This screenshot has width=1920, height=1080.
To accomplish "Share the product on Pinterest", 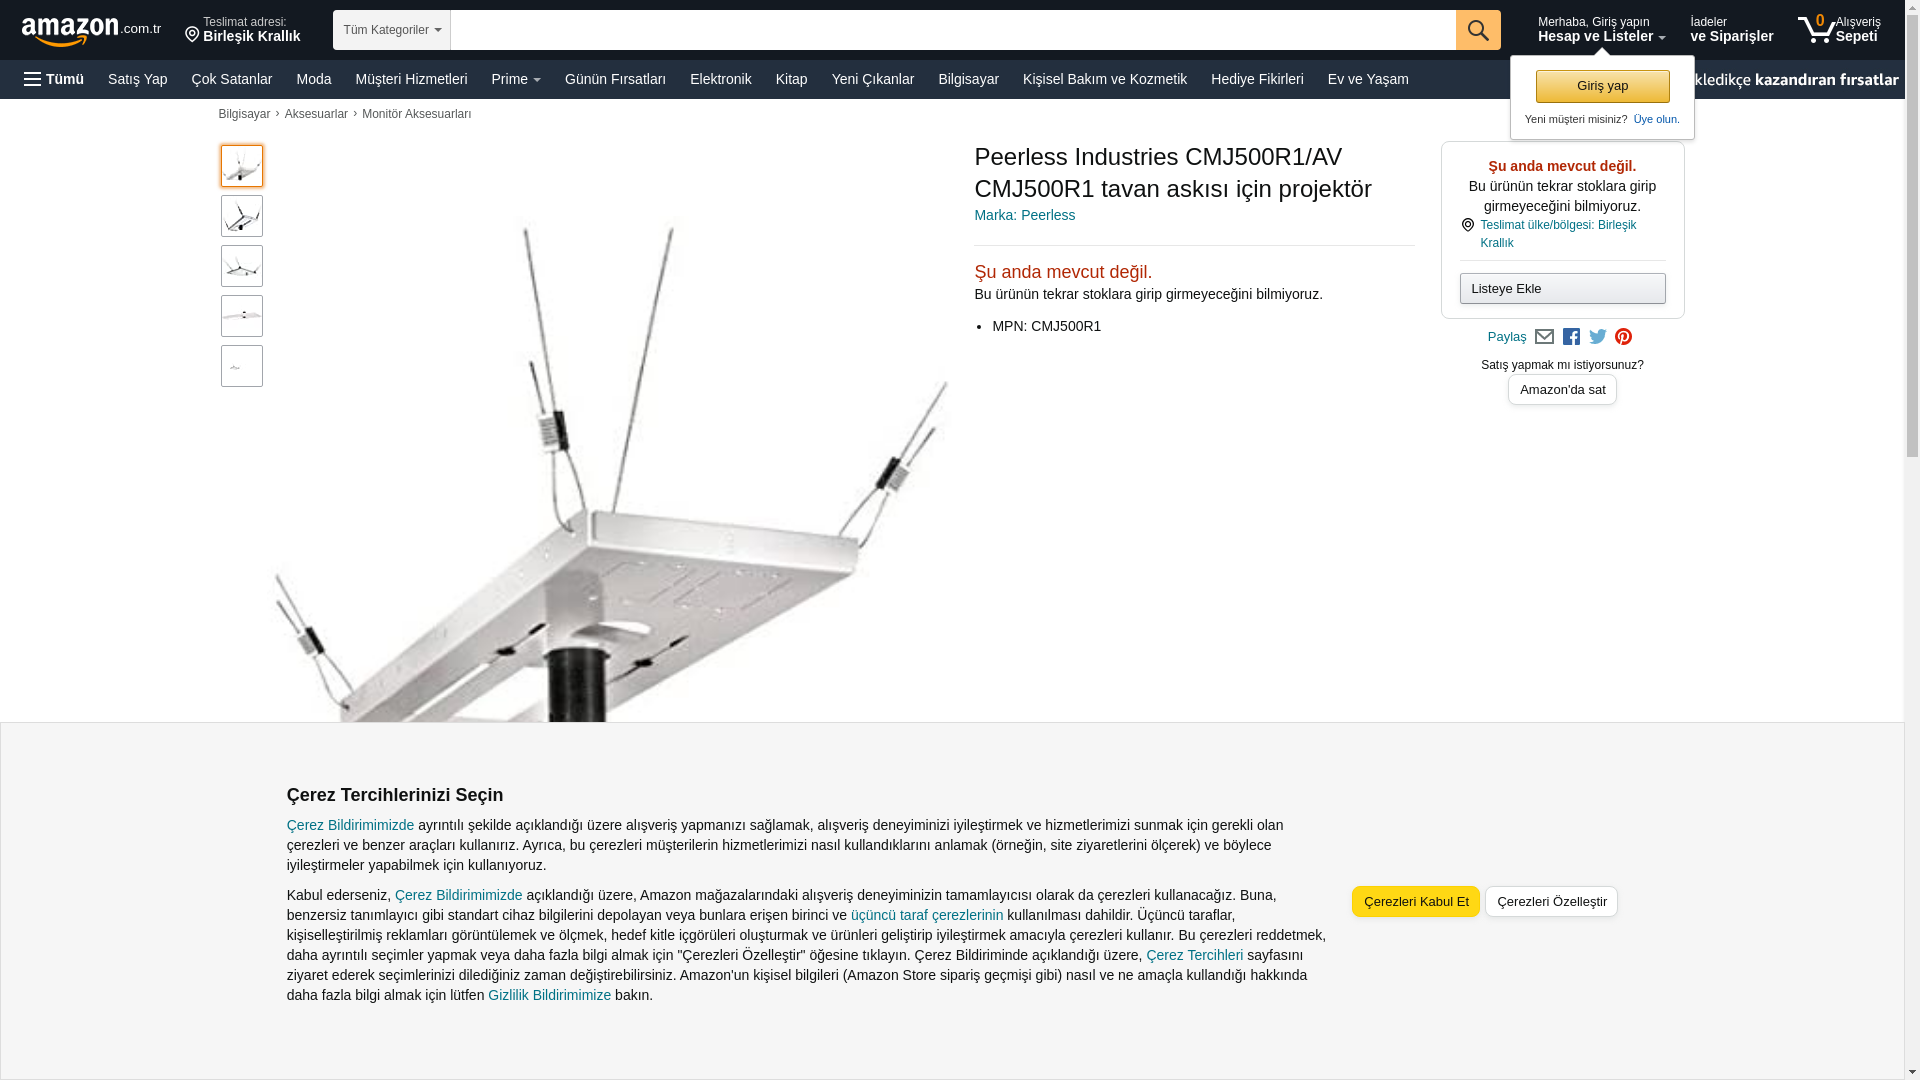I will [1623, 337].
